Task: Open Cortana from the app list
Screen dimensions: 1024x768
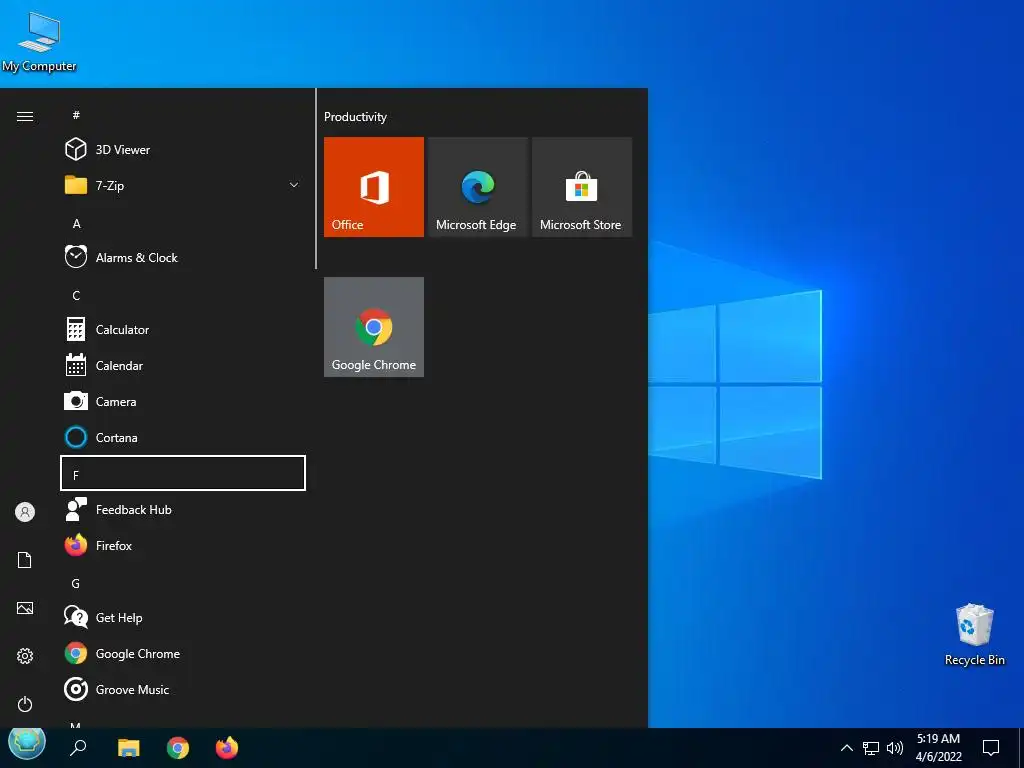Action: [183, 438]
